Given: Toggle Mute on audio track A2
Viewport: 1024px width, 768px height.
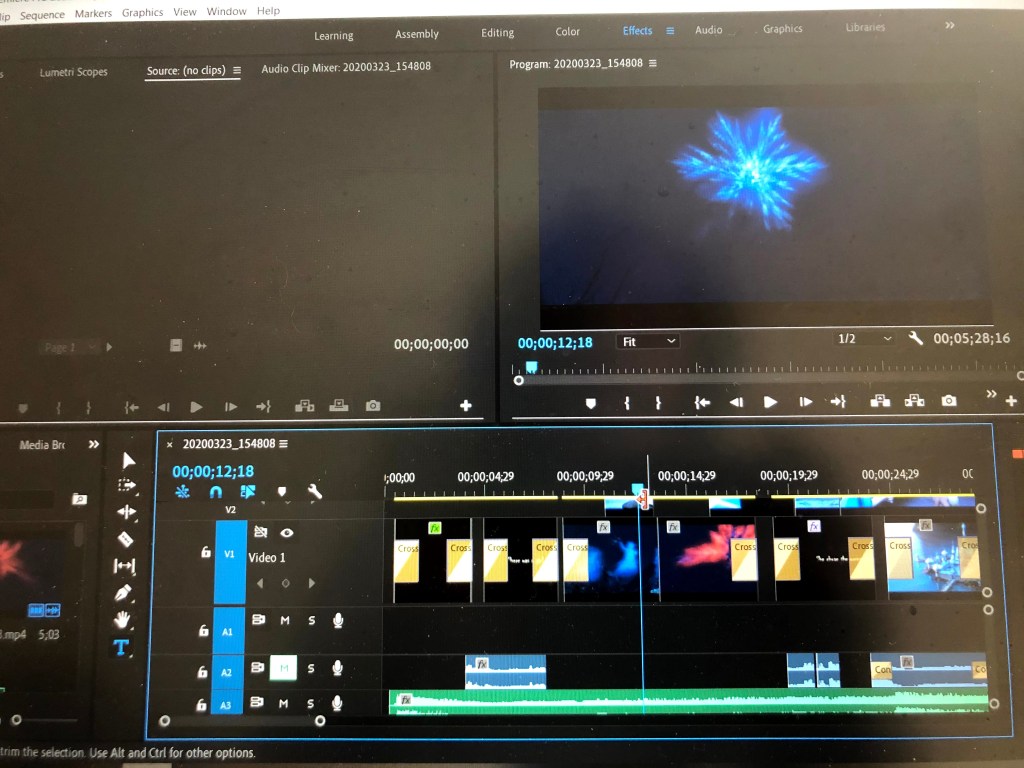Looking at the screenshot, I should pyautogui.click(x=284, y=668).
